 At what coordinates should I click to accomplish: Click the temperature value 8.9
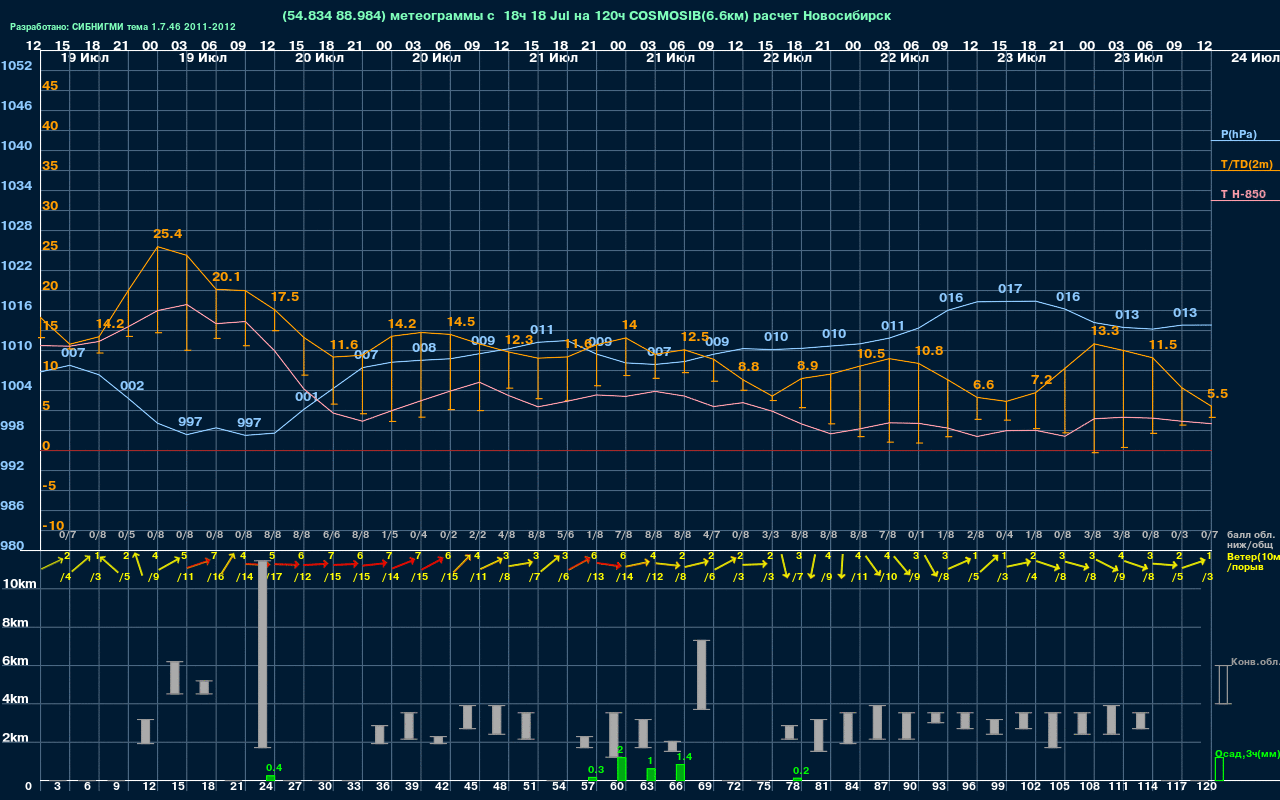807,366
